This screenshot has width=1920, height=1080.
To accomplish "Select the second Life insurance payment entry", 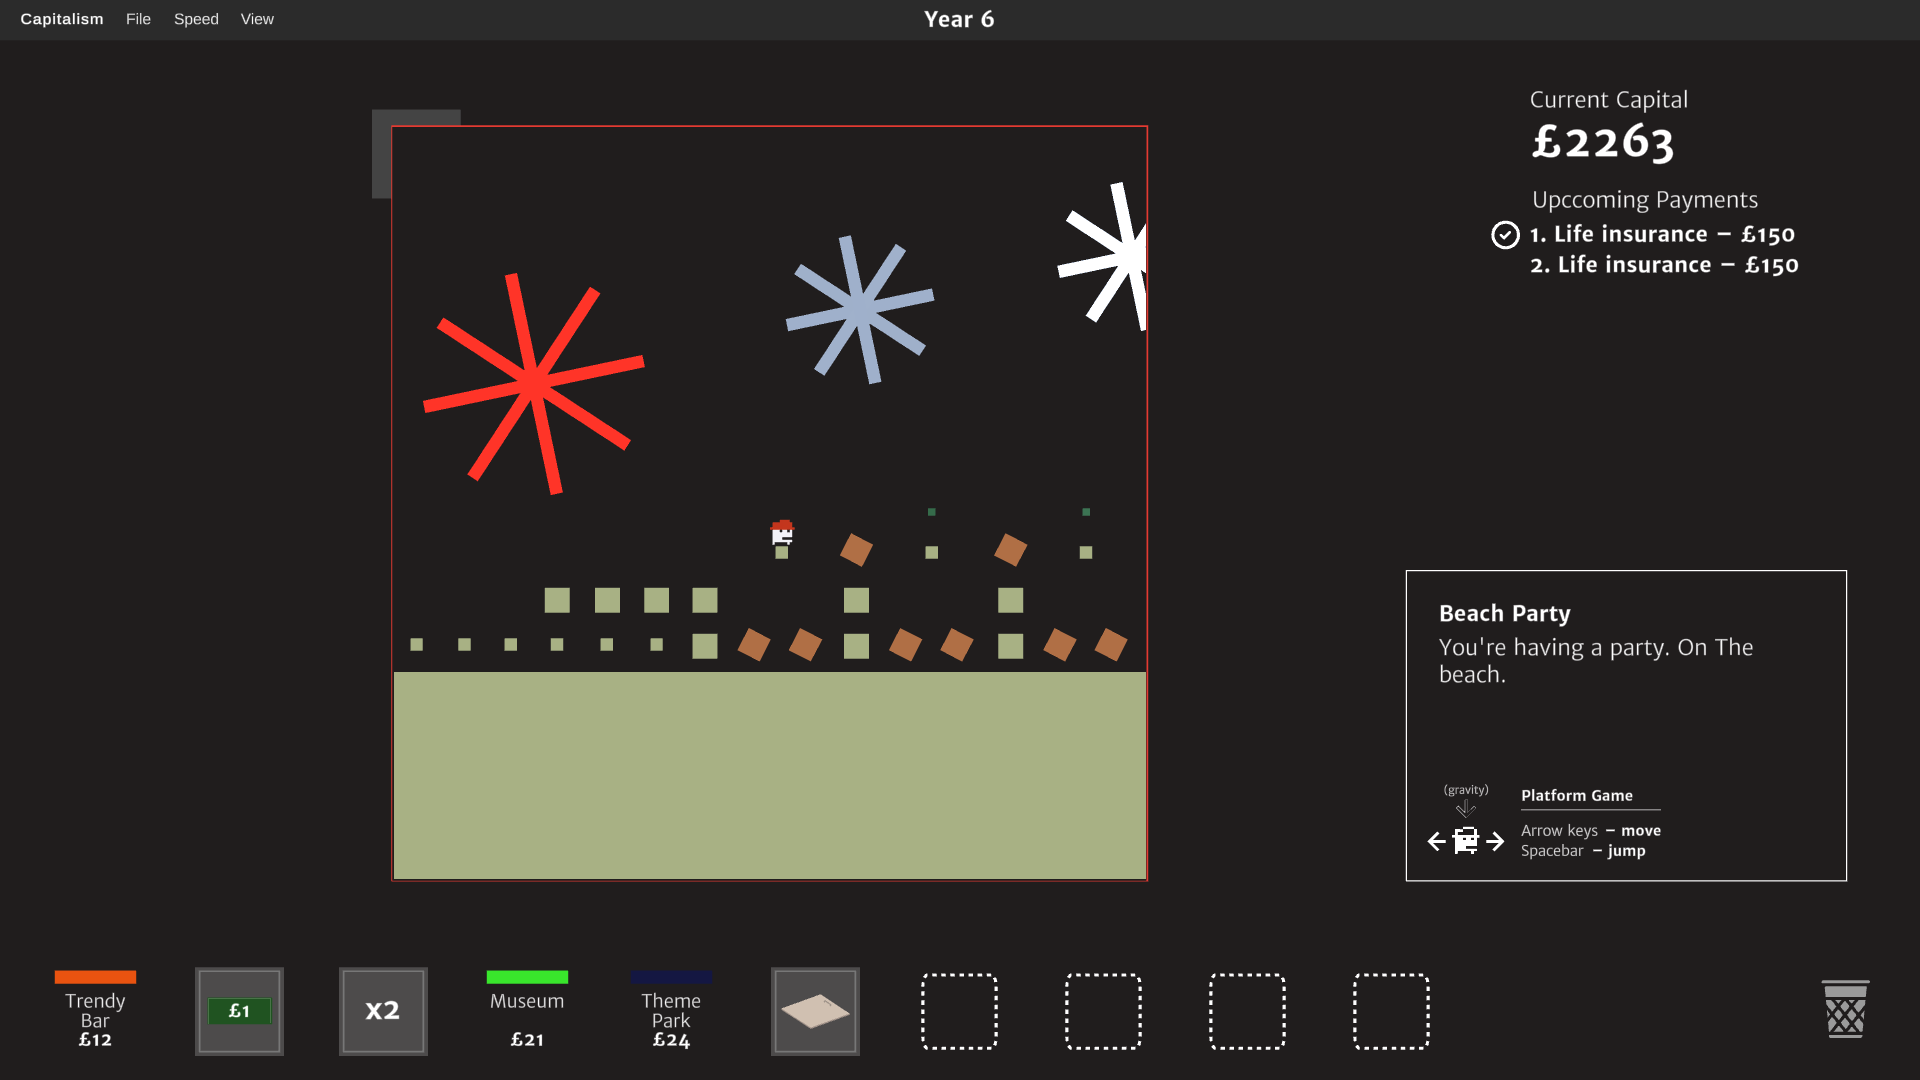I will coord(1664,265).
